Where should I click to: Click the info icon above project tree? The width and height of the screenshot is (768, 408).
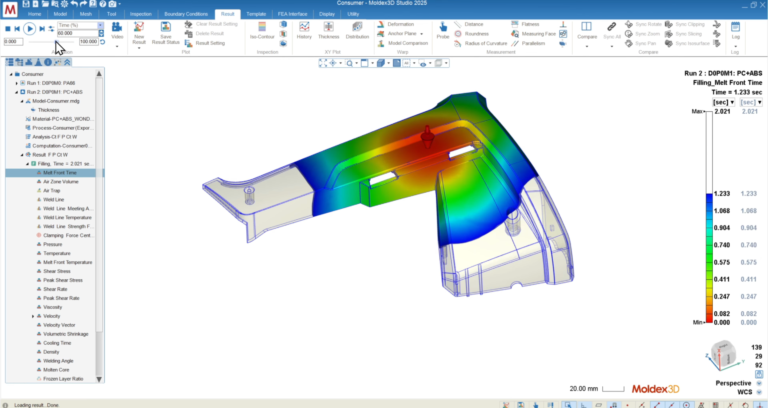48,62
